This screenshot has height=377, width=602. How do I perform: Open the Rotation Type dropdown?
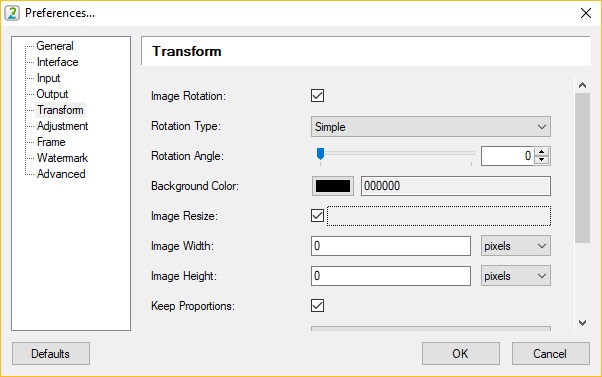coord(431,127)
